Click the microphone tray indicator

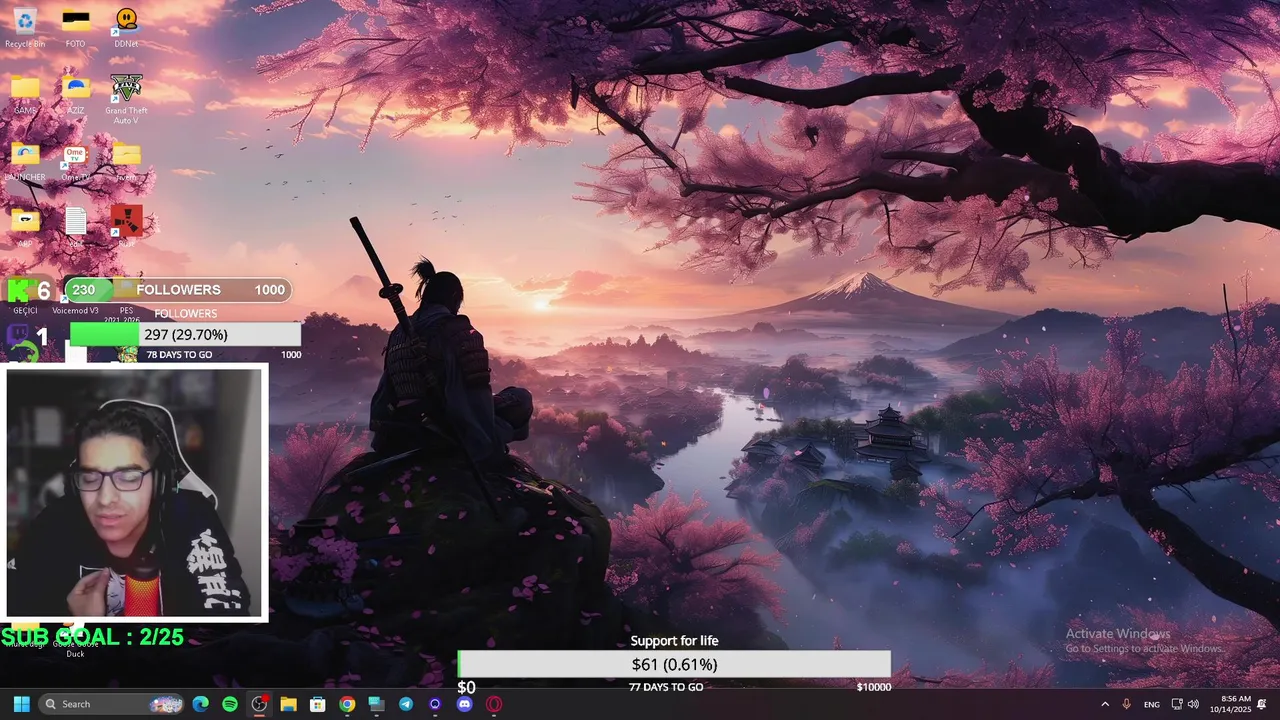point(1127,704)
